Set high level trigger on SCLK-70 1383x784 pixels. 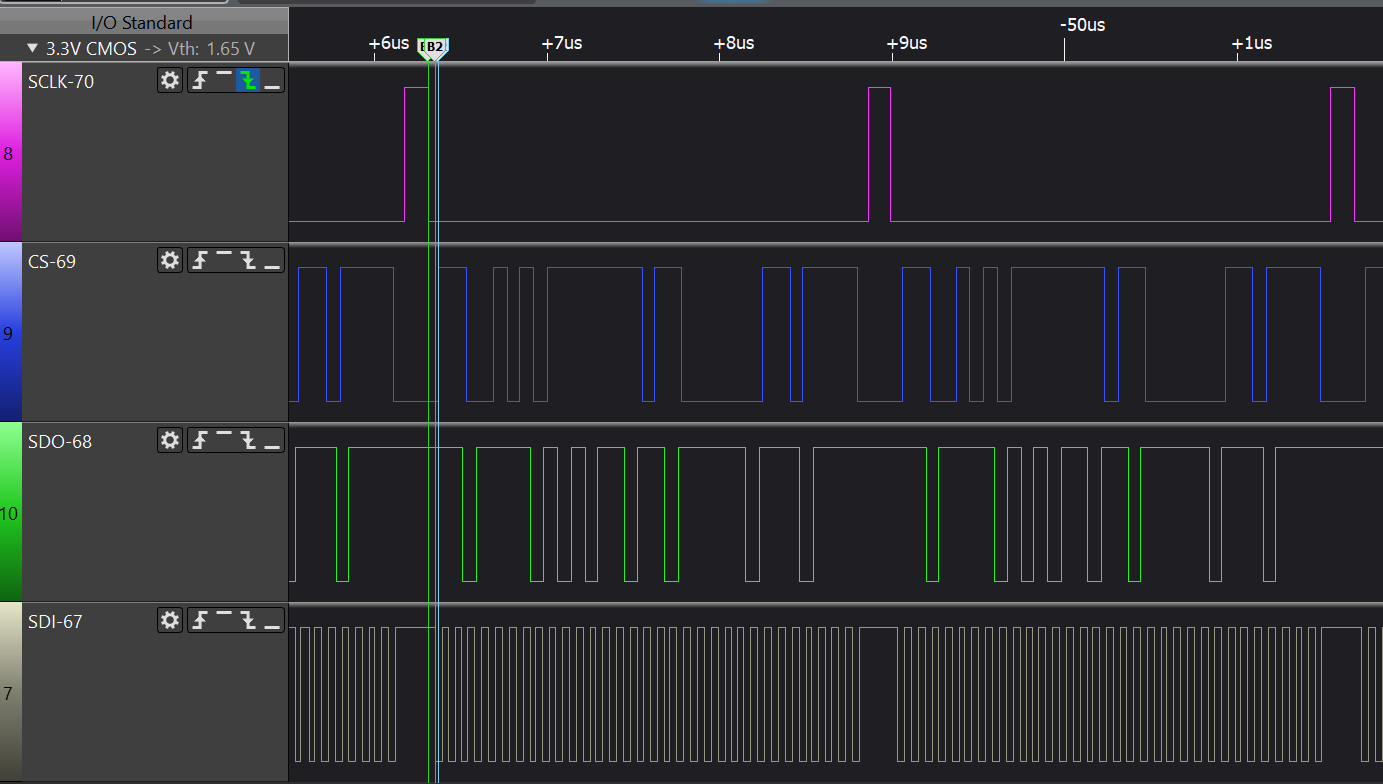tap(224, 81)
